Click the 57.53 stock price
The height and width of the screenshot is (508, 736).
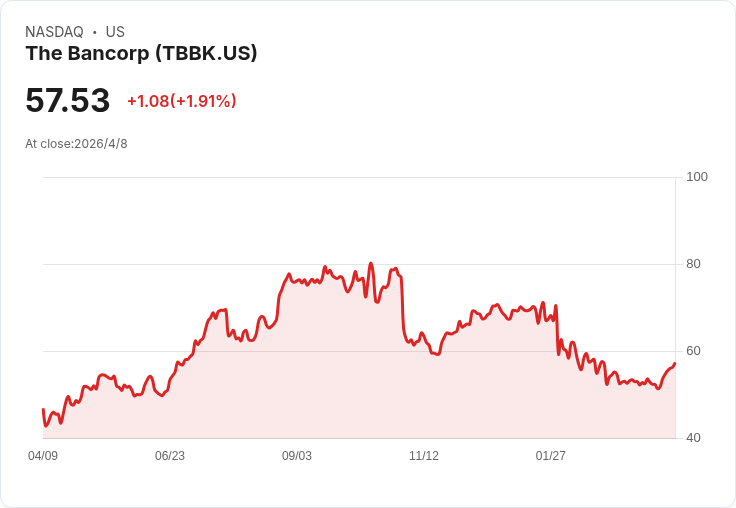[68, 100]
